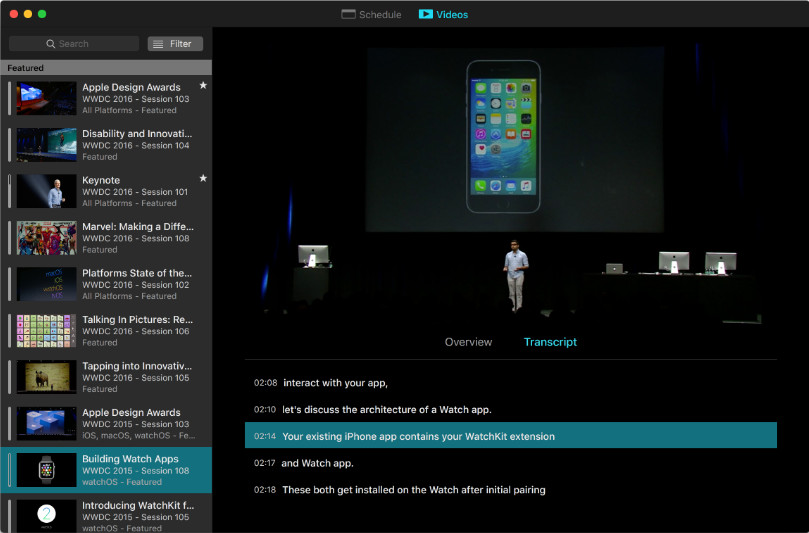Select 'Tapping into Innovativ...' title text
Screen dimensions: 809x533
pos(137,366)
